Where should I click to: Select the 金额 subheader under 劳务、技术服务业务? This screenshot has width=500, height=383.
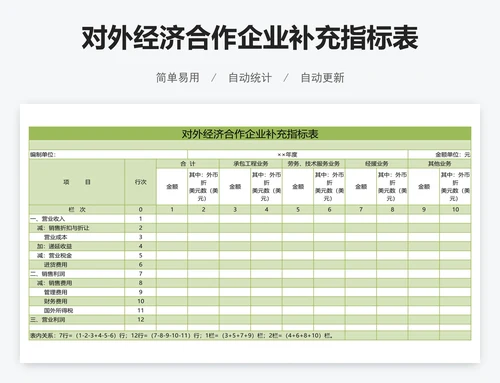[x=298, y=187]
